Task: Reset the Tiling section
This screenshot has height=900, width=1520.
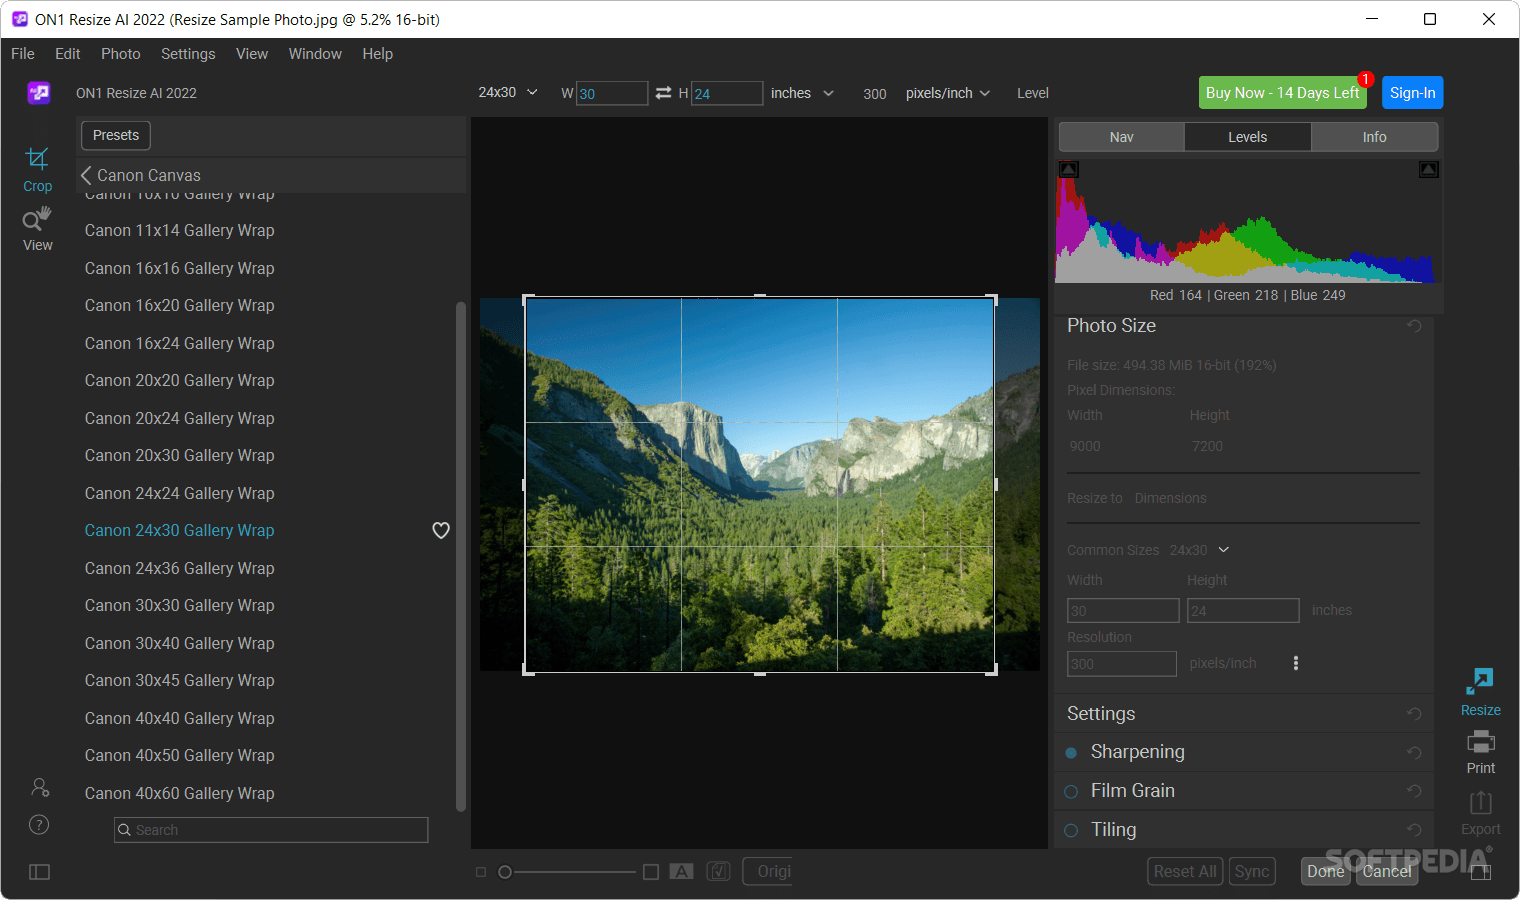Action: [x=1414, y=830]
